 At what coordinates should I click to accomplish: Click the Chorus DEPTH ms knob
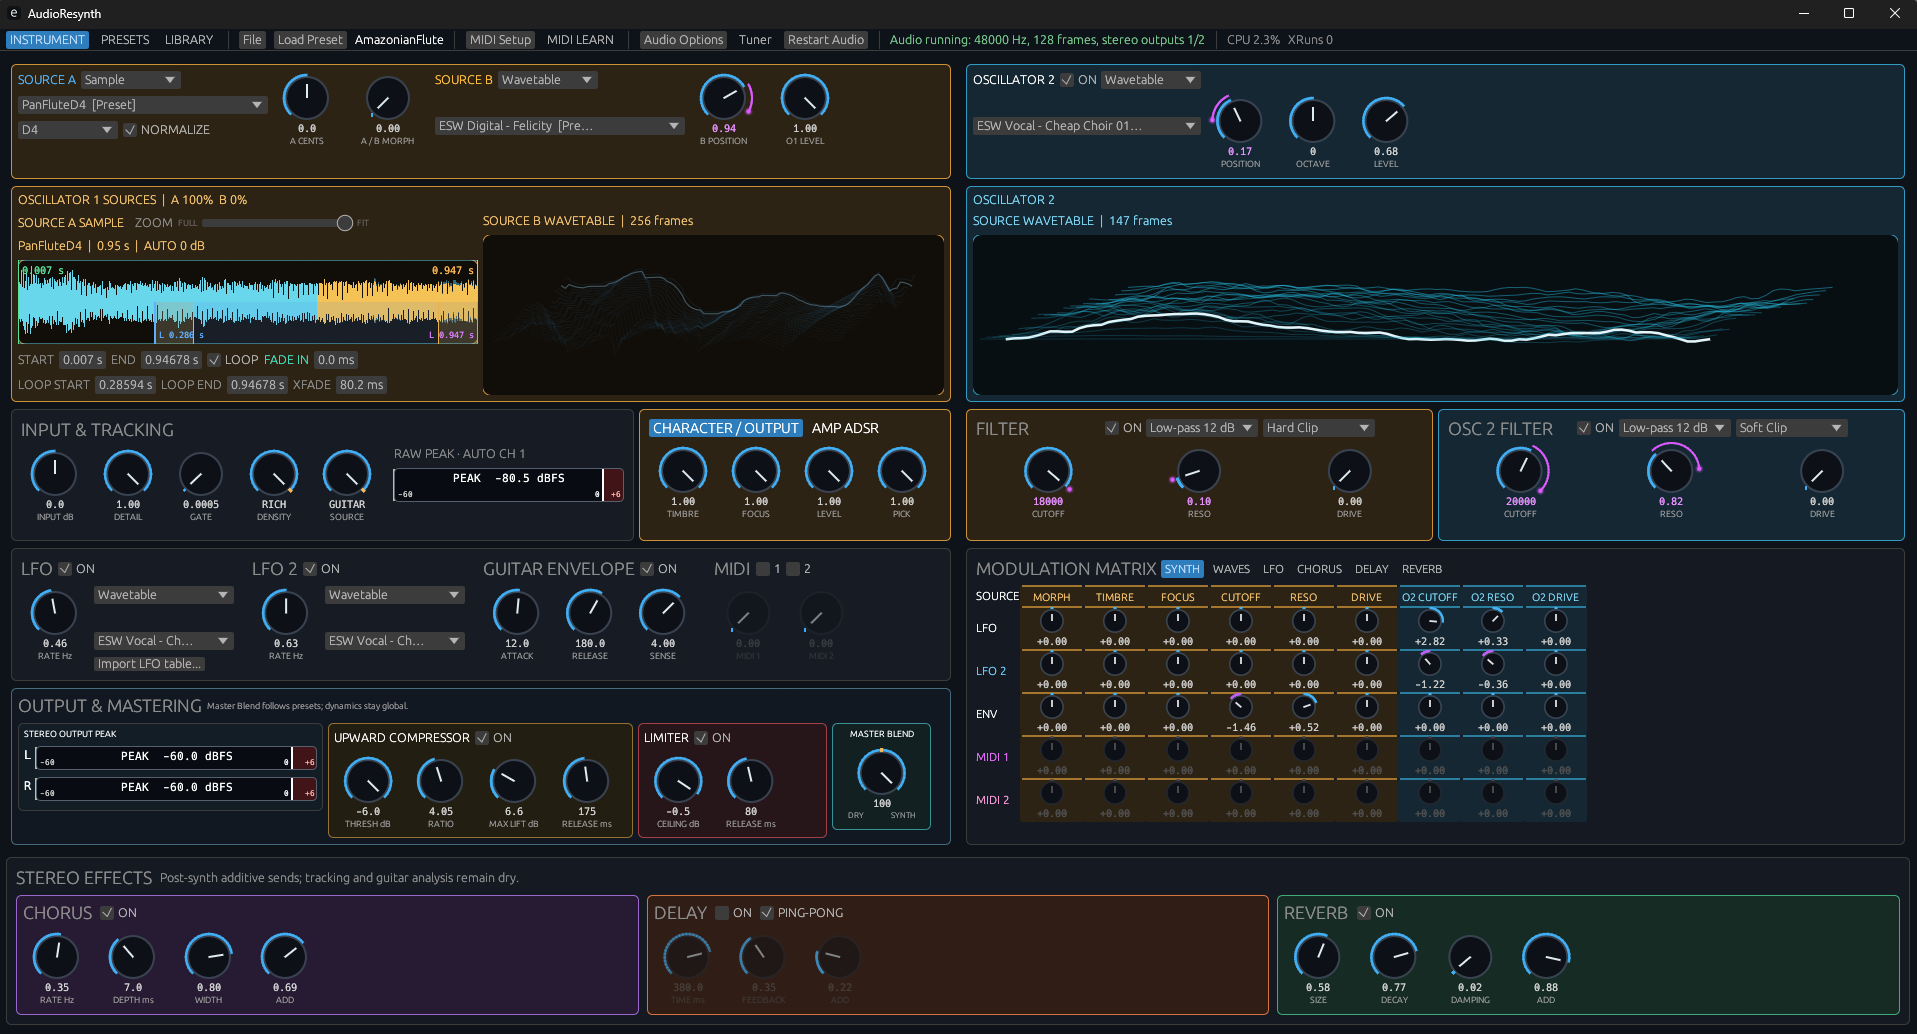coord(132,957)
